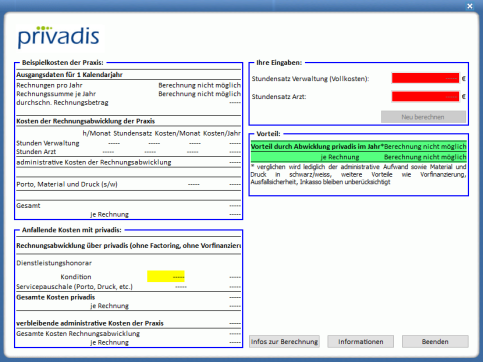Click the 'Stundensatz Verwaltung (Vollkosten):' label
This screenshot has height=362, width=483.
click(310, 79)
